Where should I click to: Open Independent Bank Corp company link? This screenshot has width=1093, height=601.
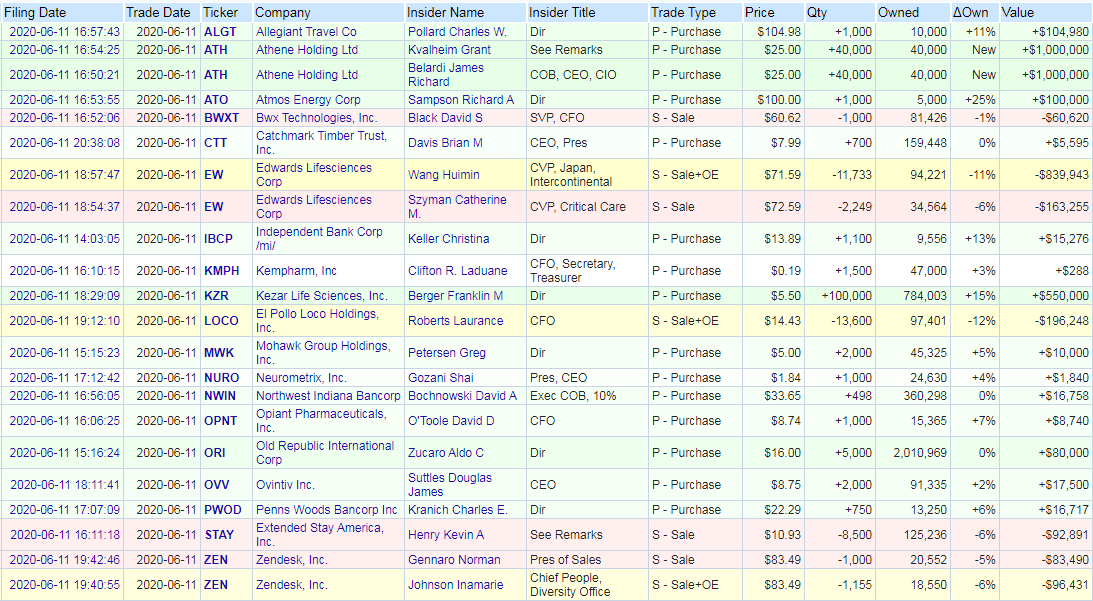319,239
